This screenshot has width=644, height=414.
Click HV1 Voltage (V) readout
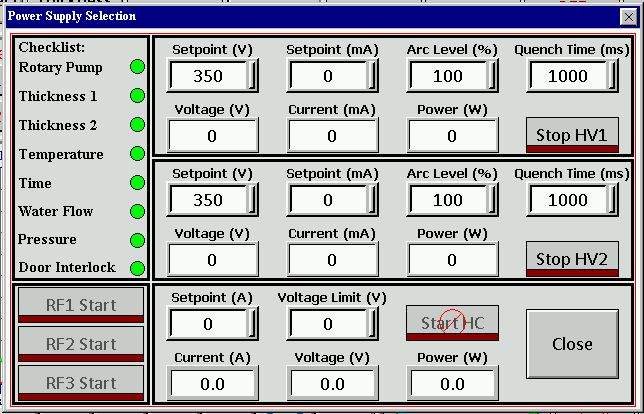[x=212, y=136]
